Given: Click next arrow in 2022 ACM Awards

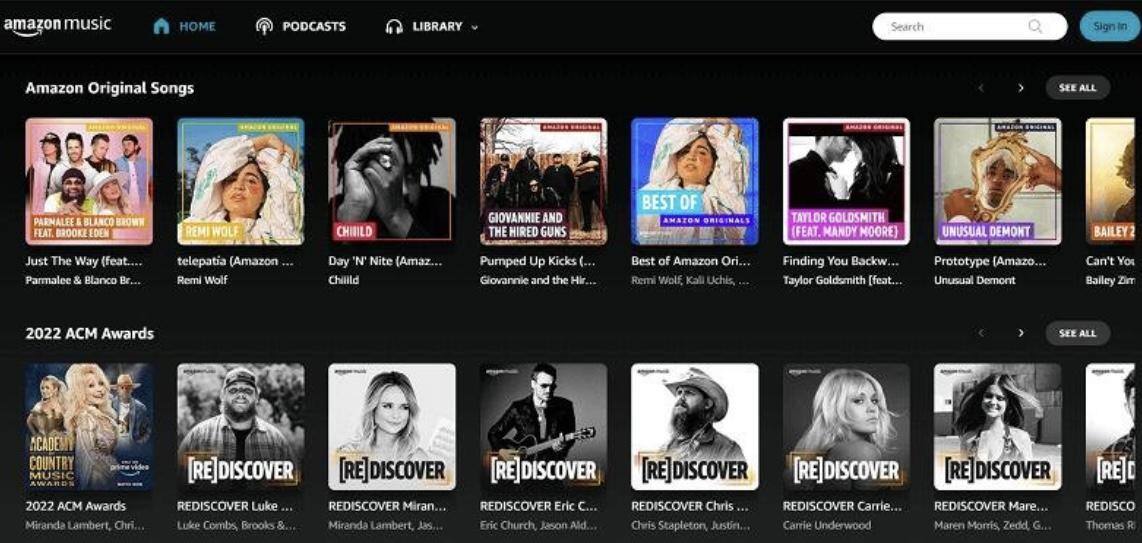Looking at the screenshot, I should pyautogui.click(x=1020, y=333).
